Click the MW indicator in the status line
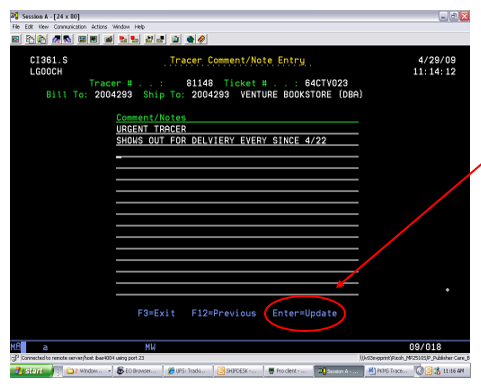This screenshot has height=391, width=481. pos(150,347)
